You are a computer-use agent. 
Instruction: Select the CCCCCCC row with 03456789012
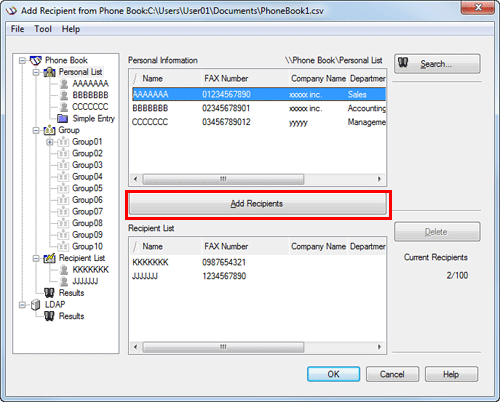point(259,122)
